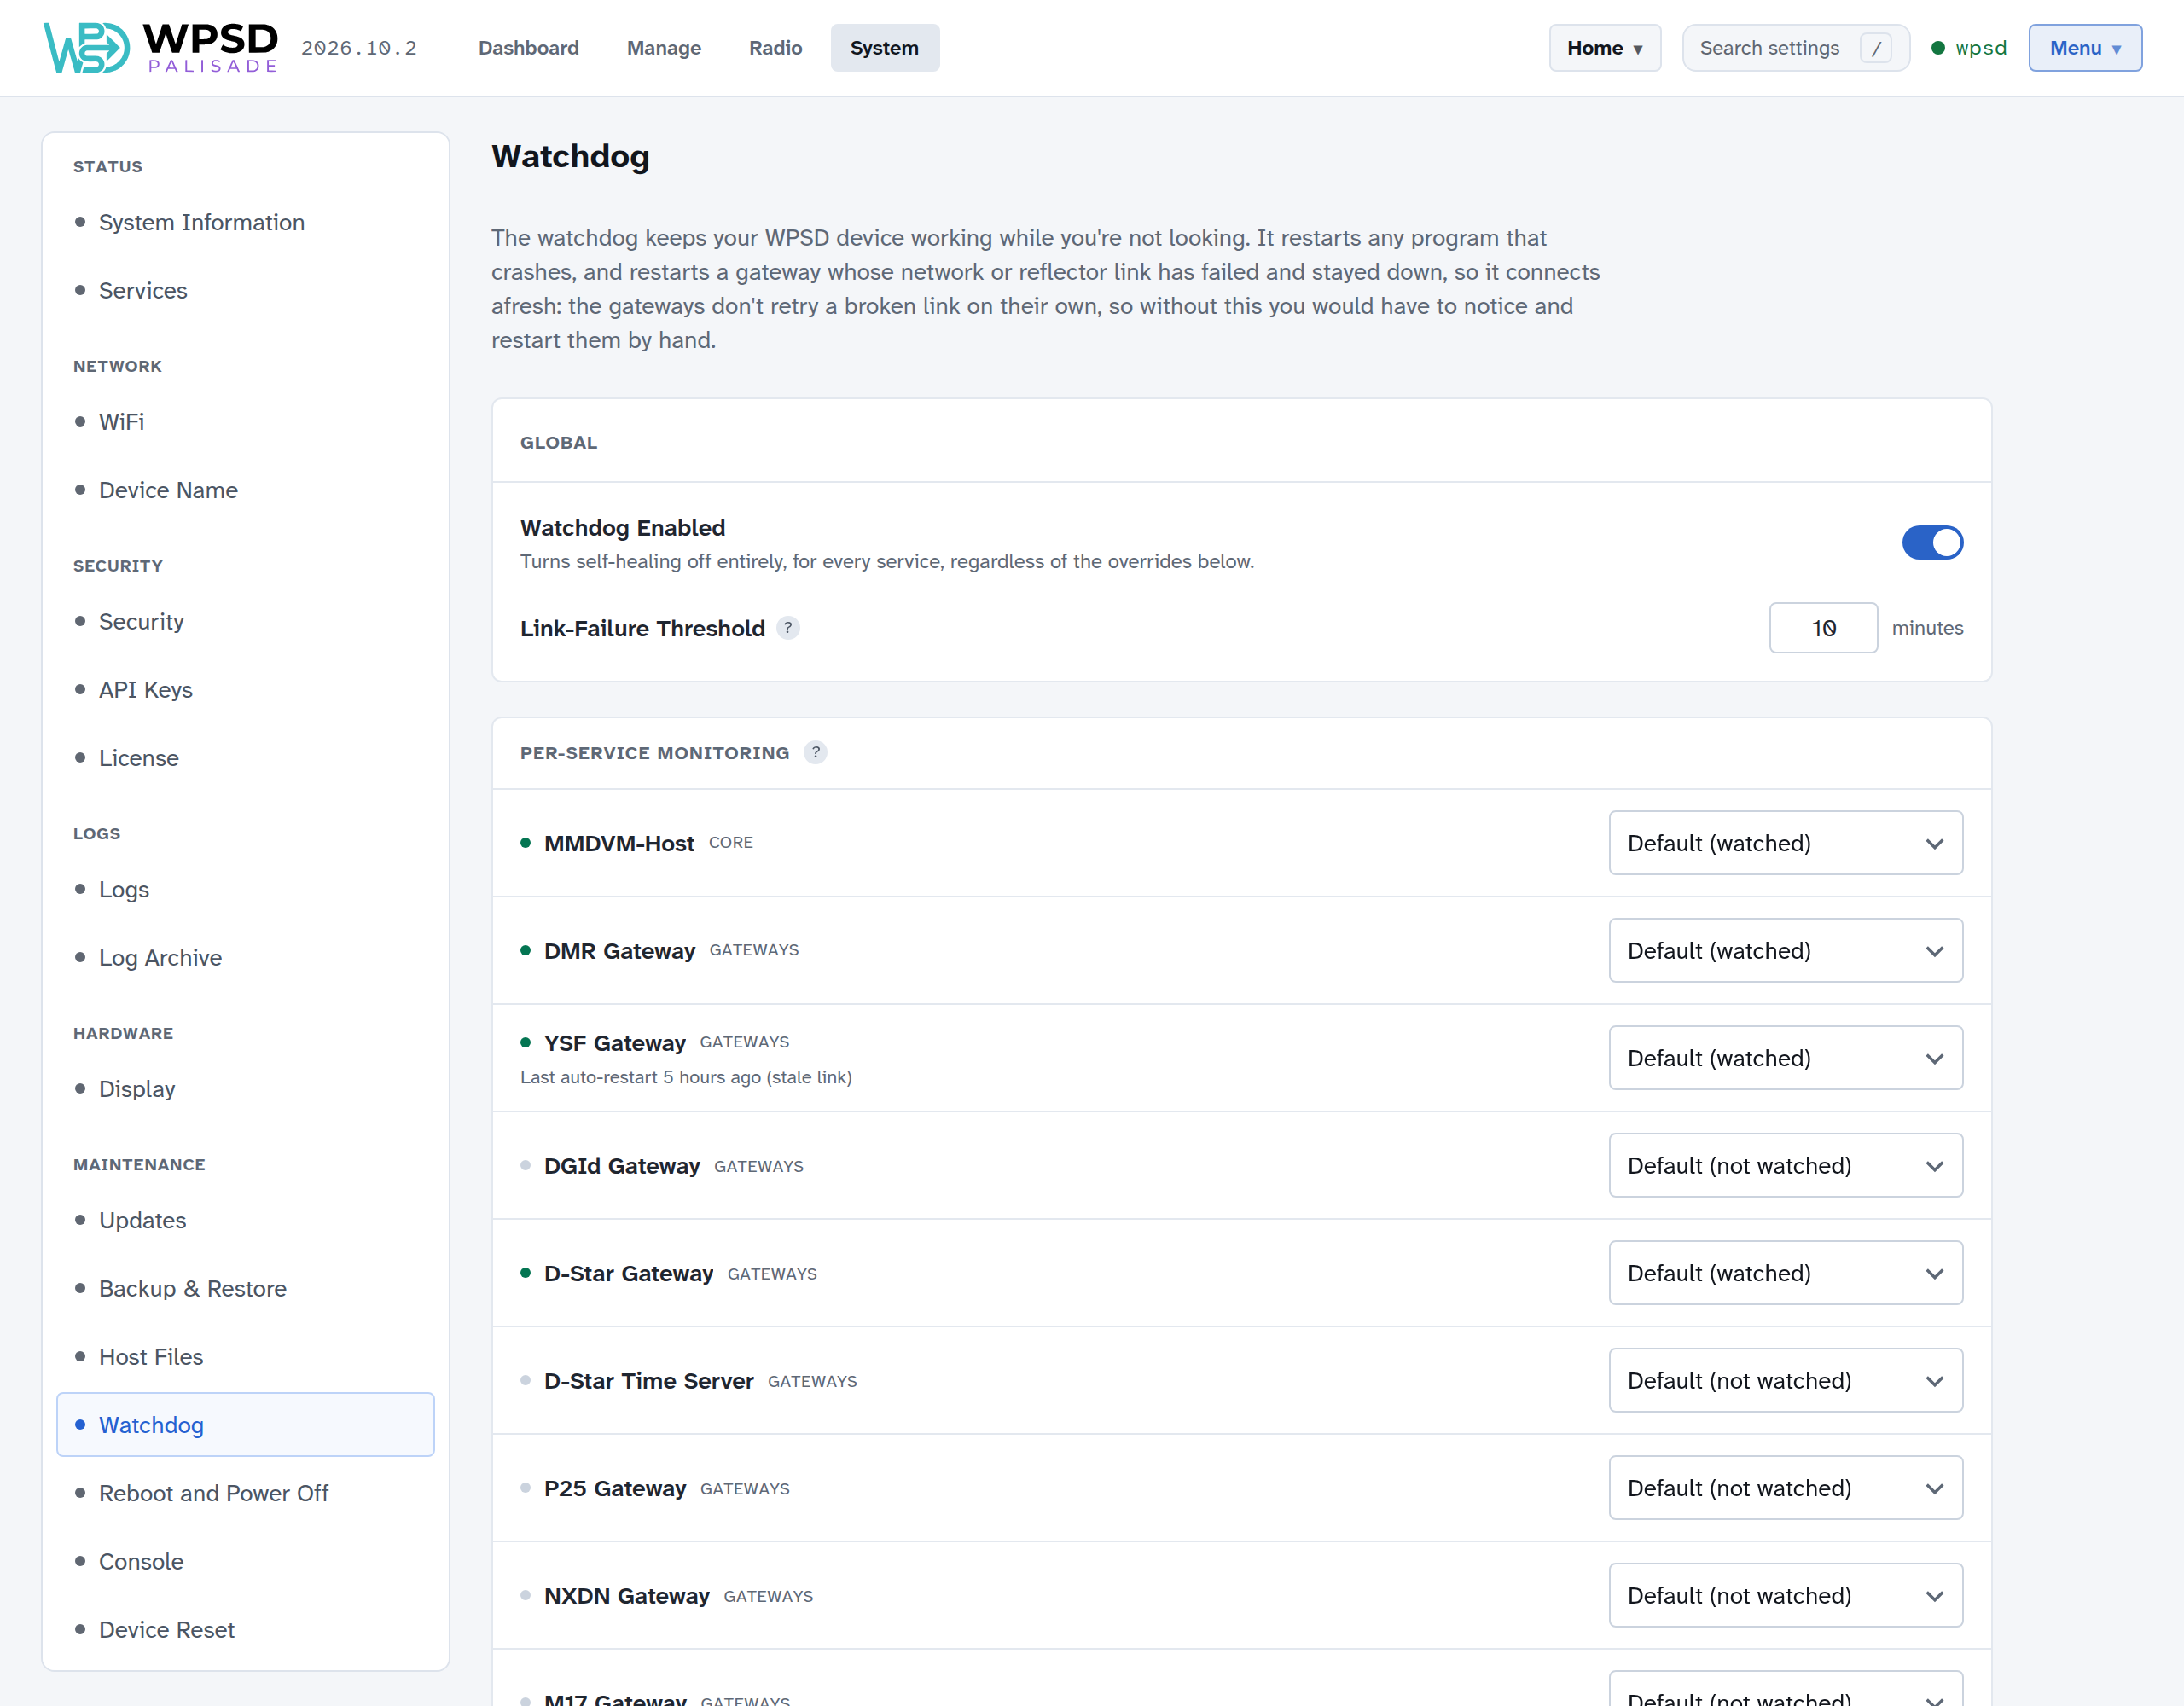This screenshot has width=2184, height=1706.
Task: Focus the Search settings box
Action: coord(1796,48)
